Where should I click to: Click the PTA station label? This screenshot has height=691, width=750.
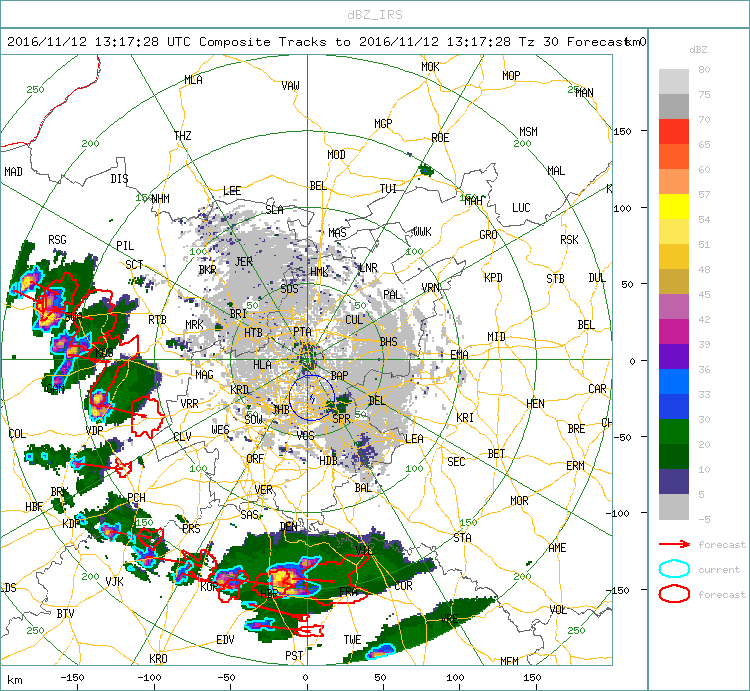(x=302, y=331)
